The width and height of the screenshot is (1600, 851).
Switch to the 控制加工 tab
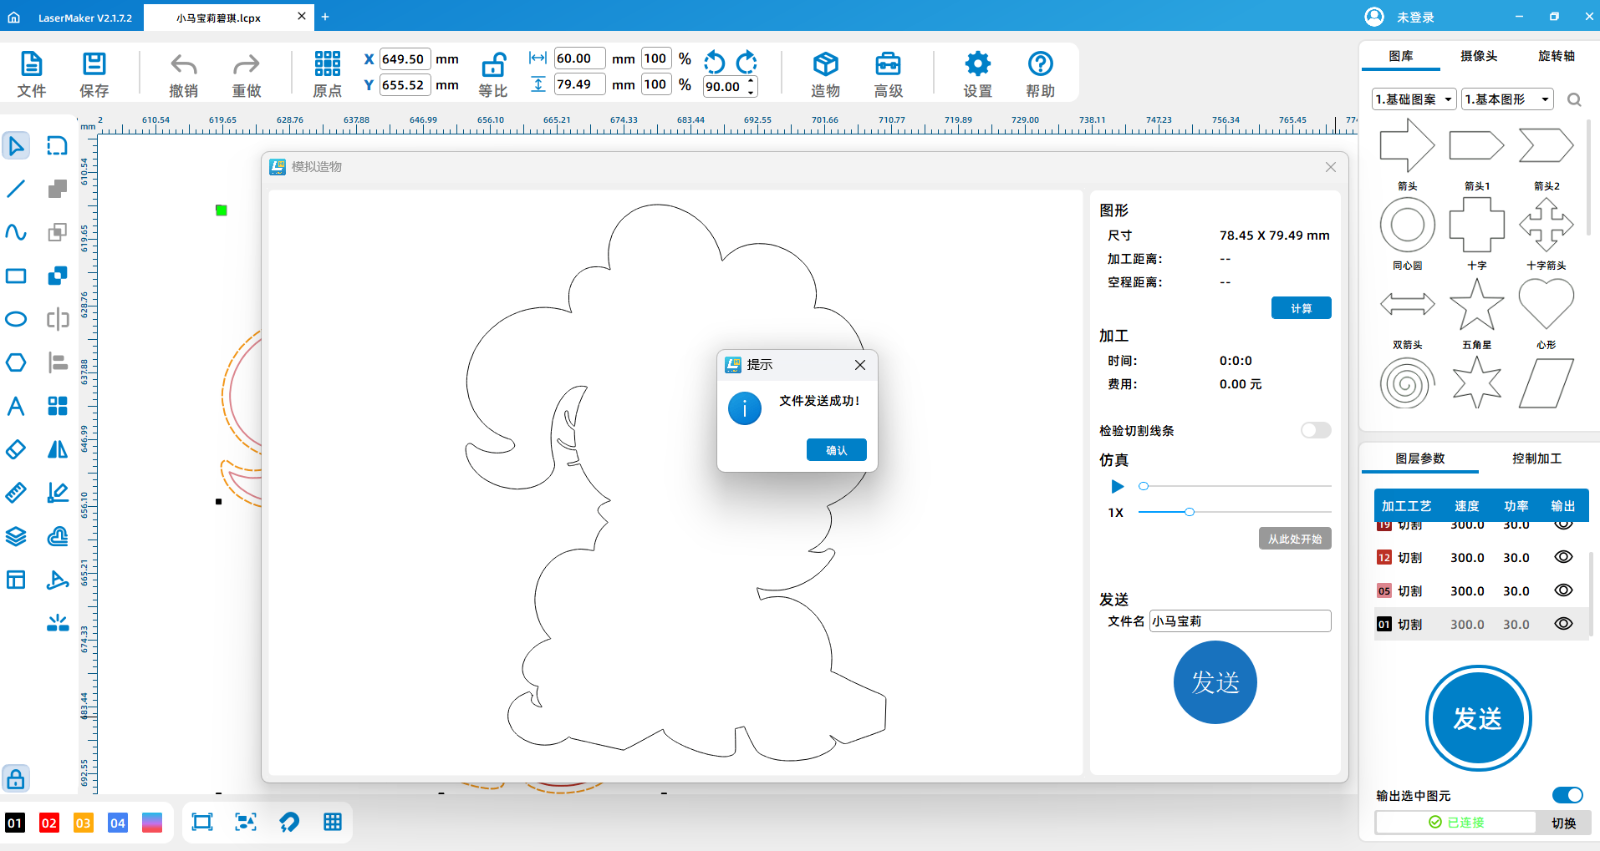click(1536, 458)
